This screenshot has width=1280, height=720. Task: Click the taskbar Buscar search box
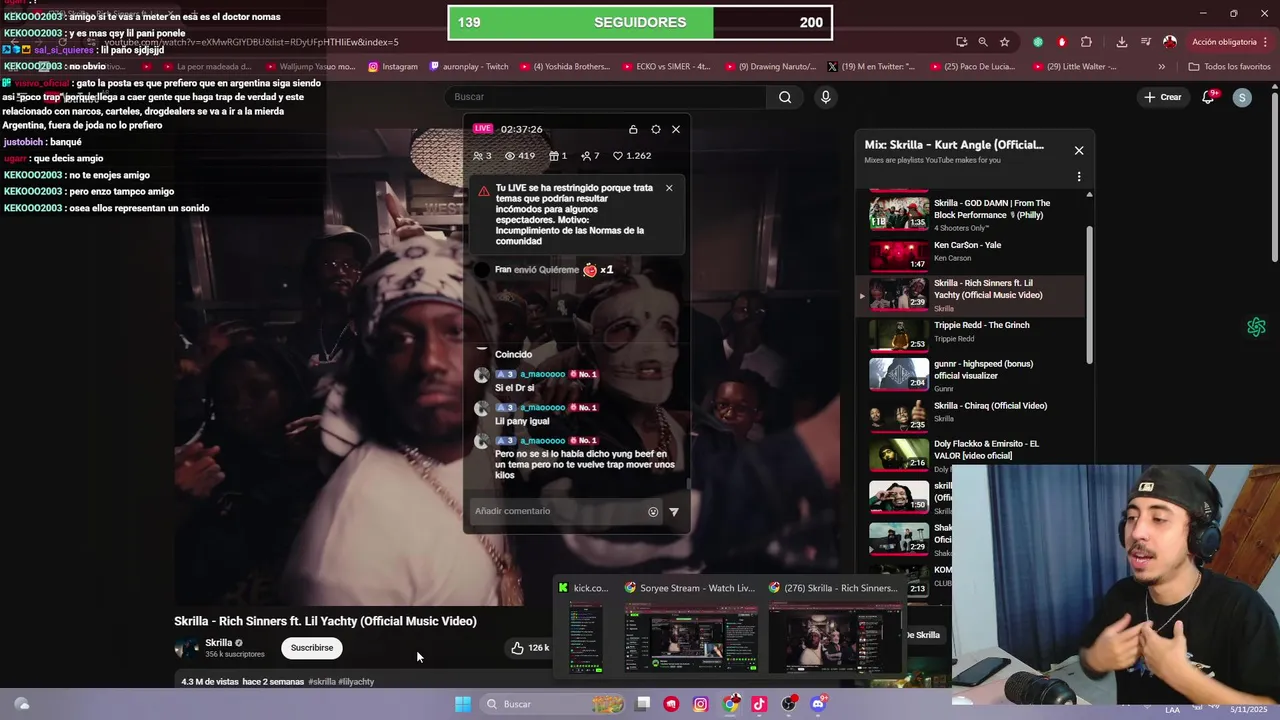pyautogui.click(x=553, y=704)
